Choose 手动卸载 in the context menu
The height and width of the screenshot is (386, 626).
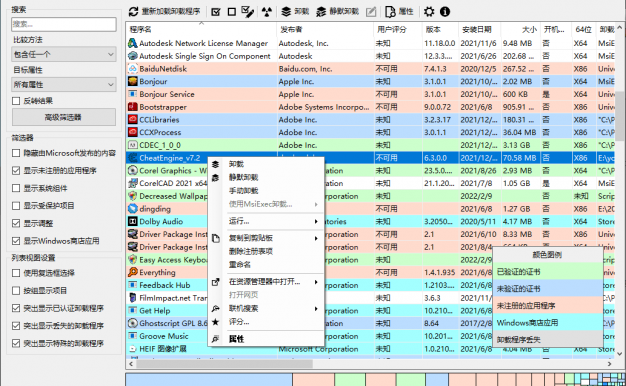[266, 191]
